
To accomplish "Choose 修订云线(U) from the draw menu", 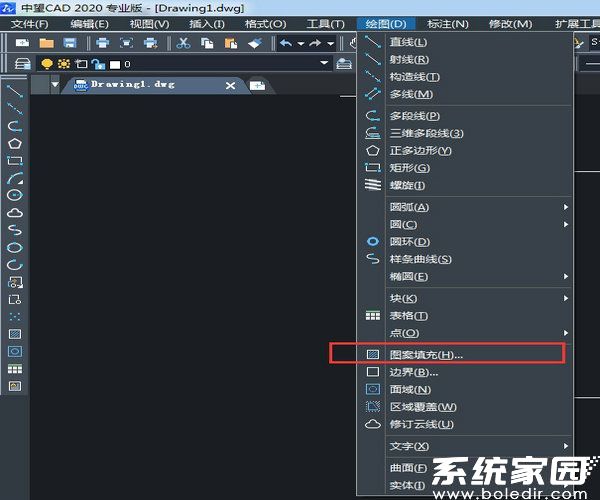I will tap(465, 424).
